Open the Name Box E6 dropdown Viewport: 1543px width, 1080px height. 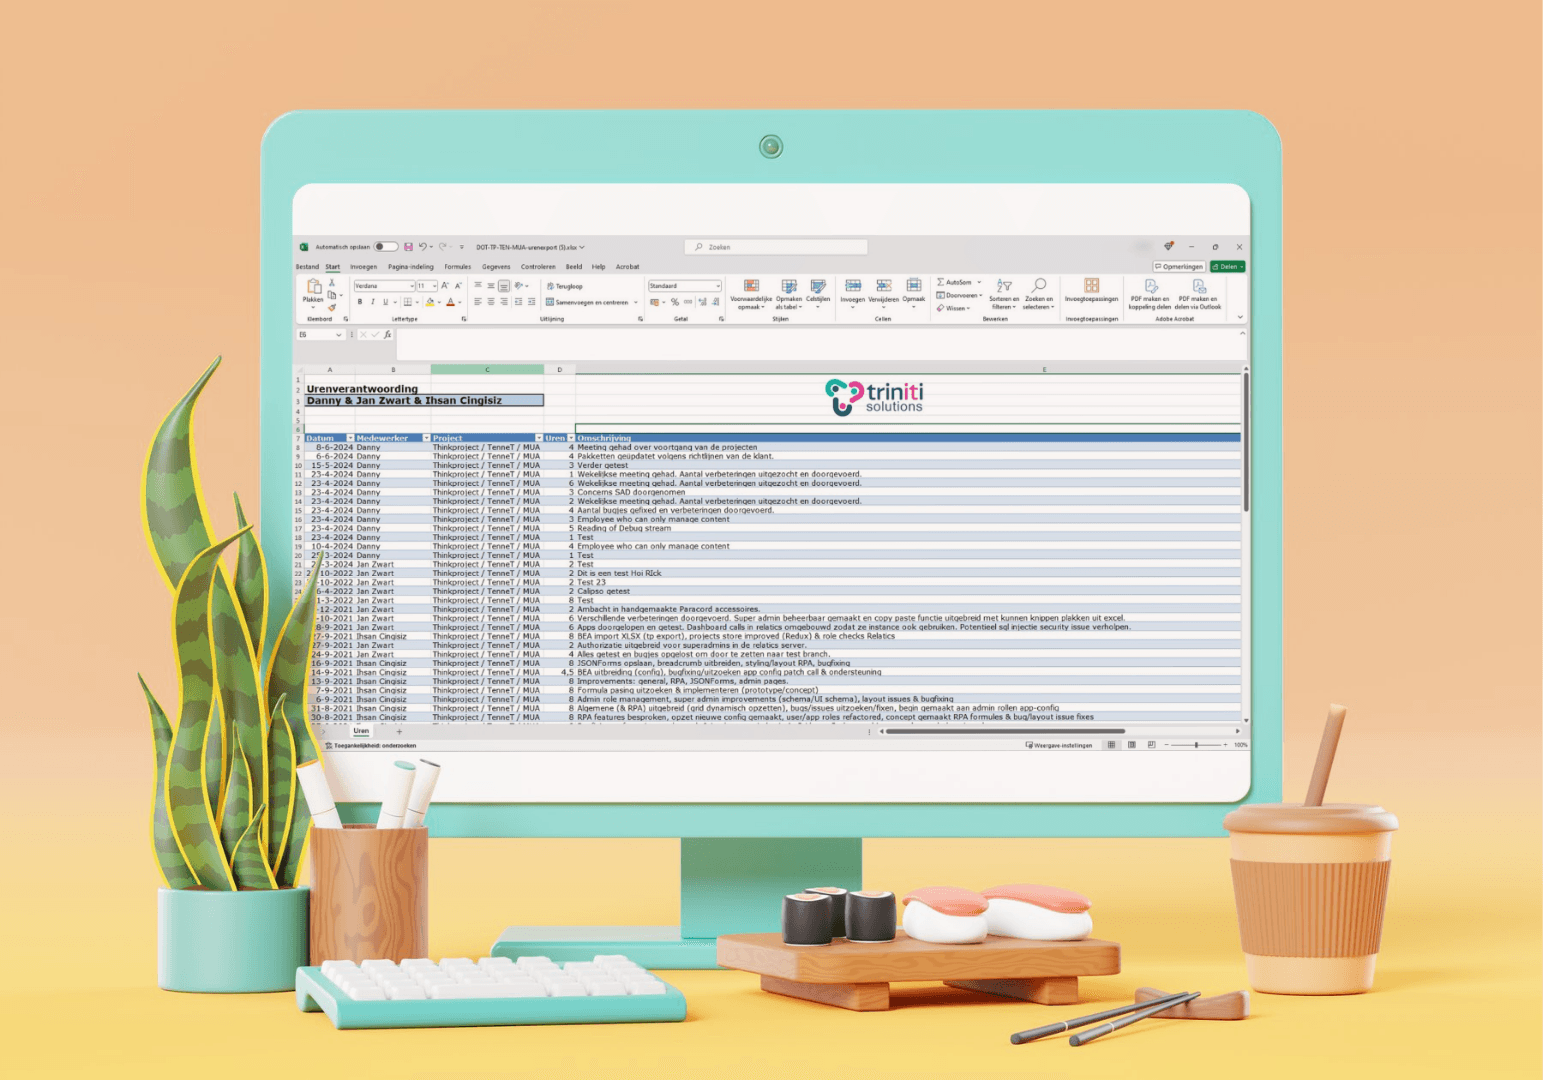point(339,335)
